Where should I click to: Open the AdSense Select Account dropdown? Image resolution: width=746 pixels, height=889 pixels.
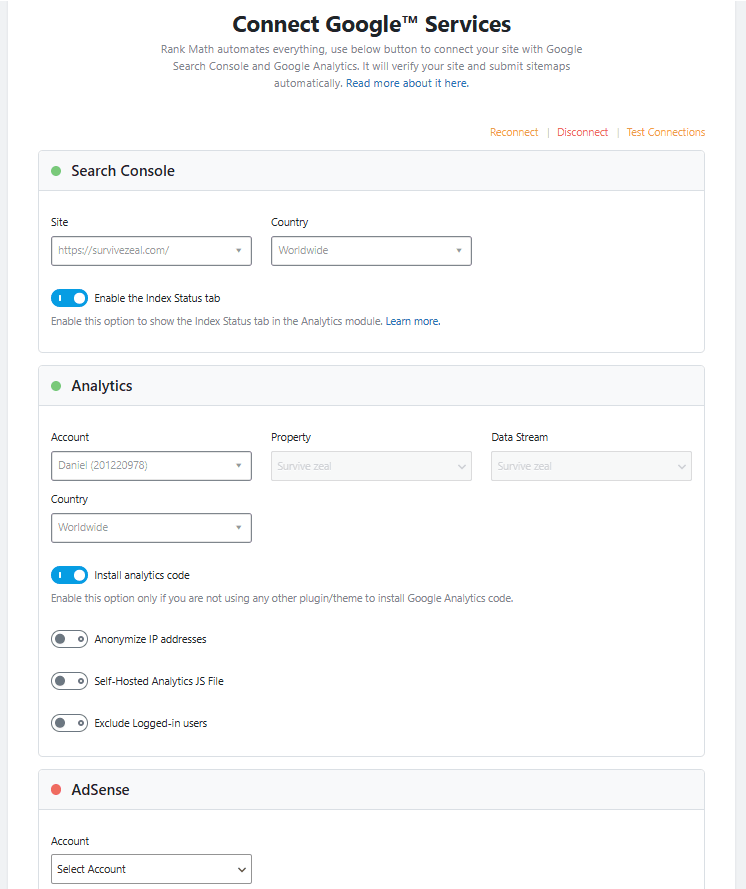point(151,869)
